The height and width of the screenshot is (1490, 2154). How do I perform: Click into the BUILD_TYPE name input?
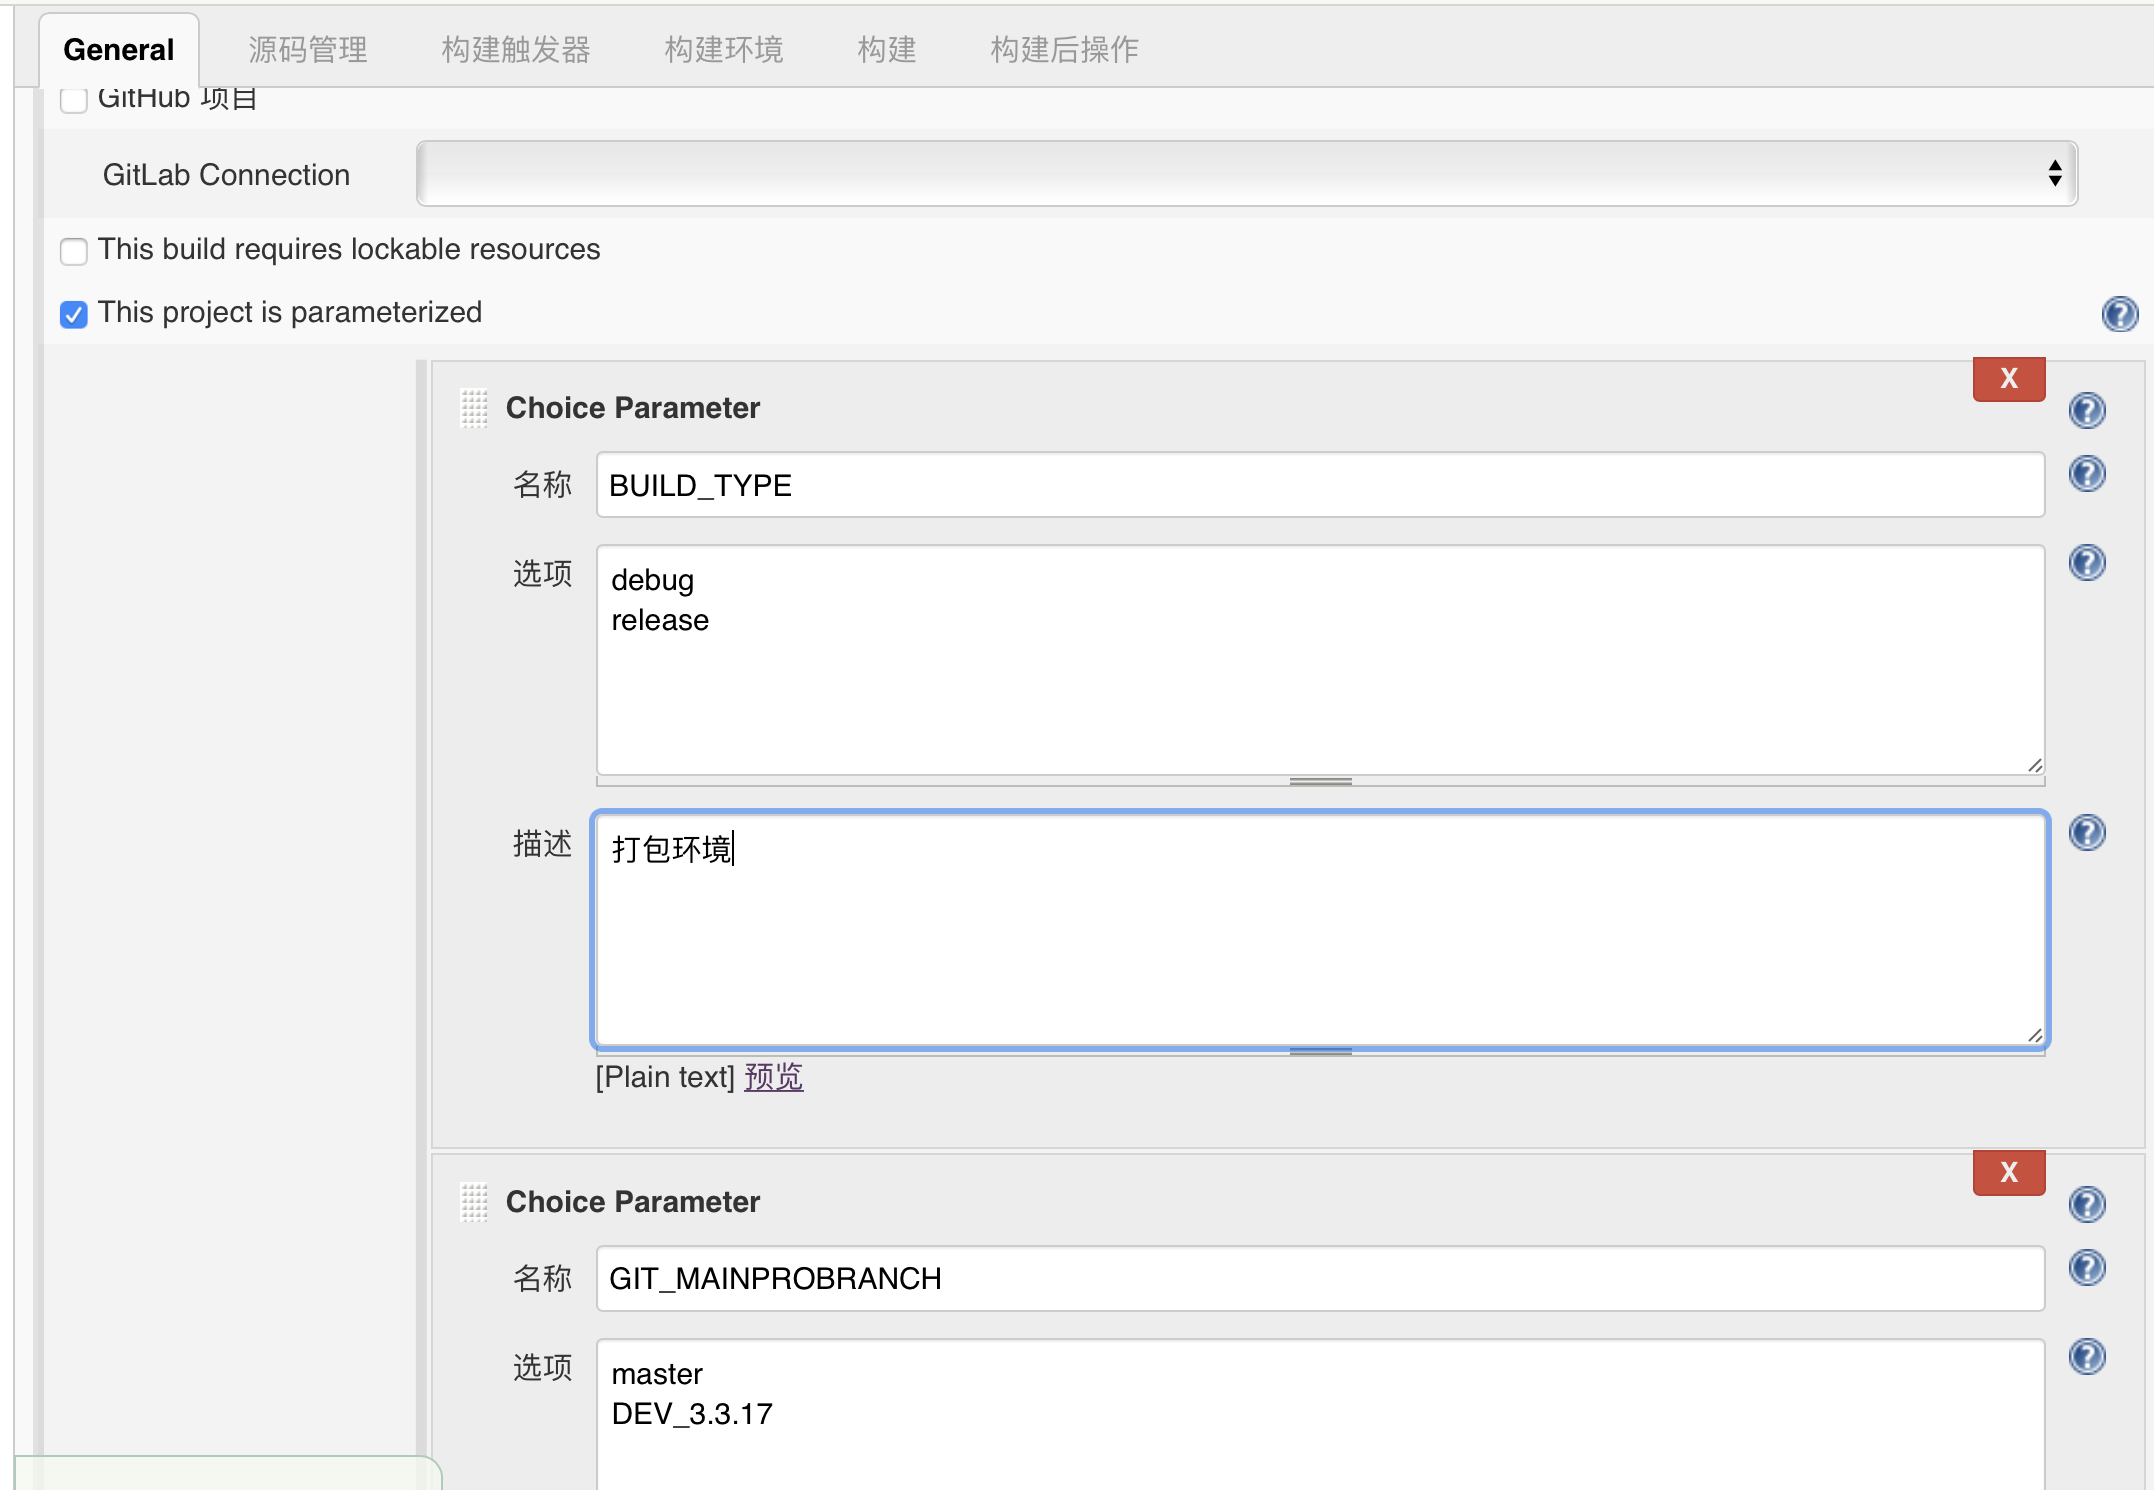(1320, 485)
